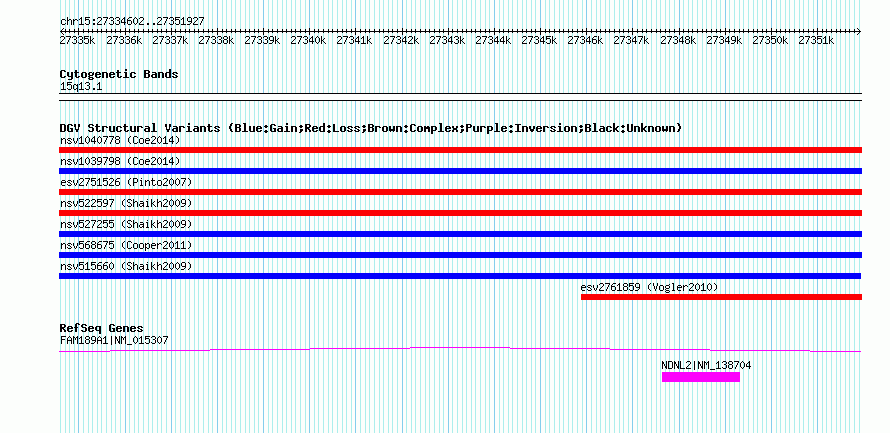Click the 27335k ruler tick label

point(78,40)
